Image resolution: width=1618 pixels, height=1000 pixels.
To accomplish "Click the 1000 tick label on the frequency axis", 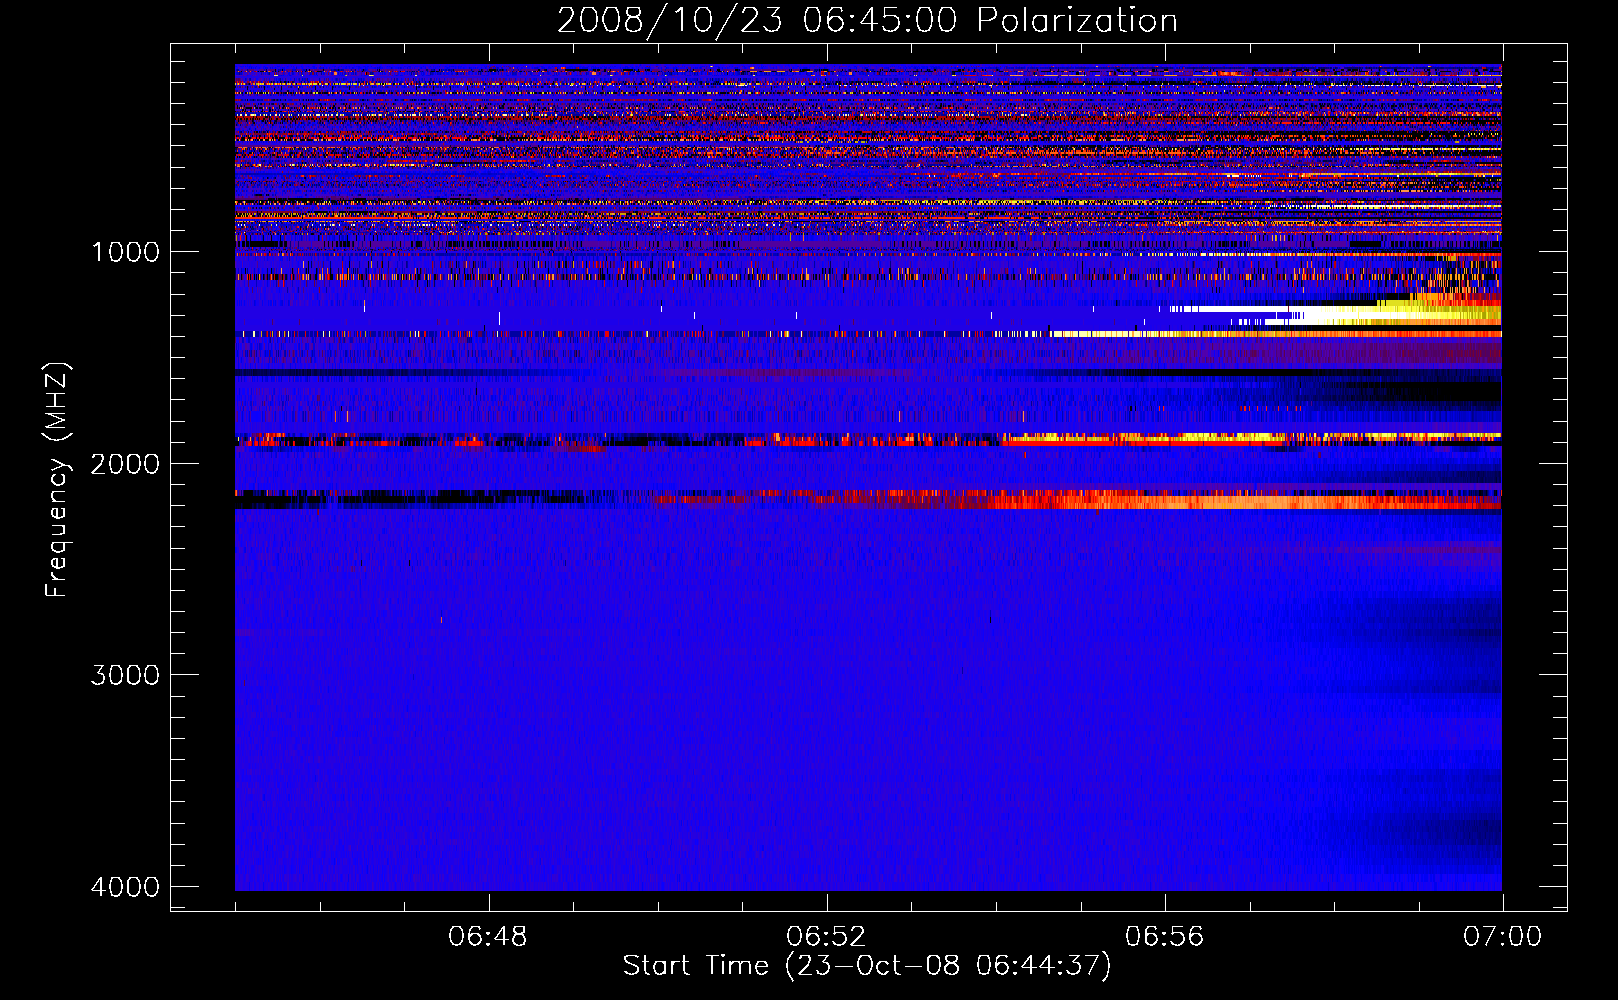I will point(126,251).
